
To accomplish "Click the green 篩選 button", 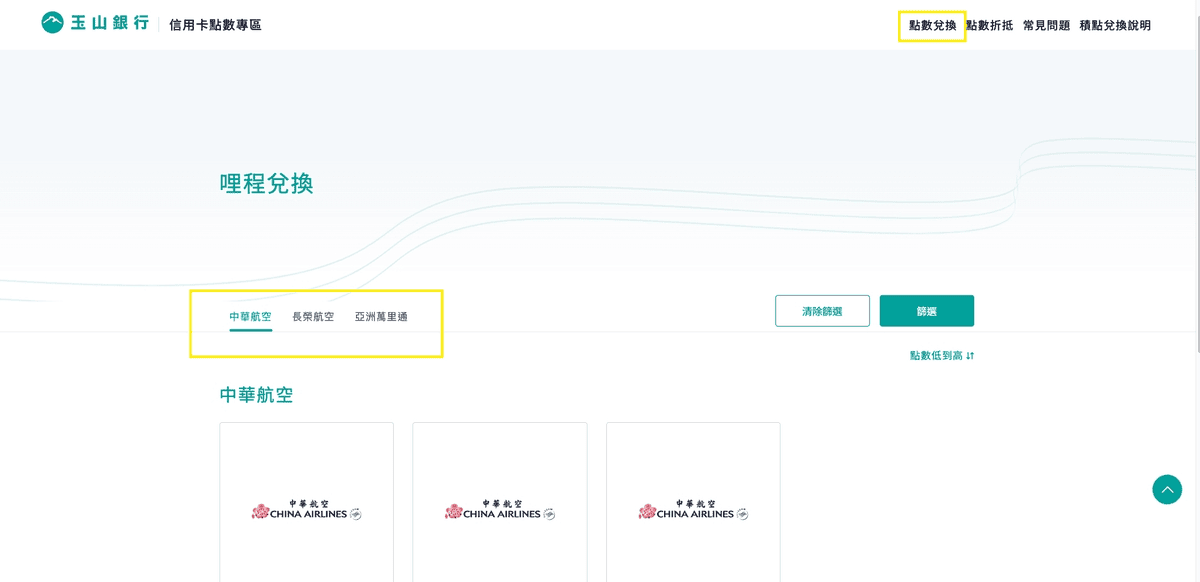I will click(x=927, y=311).
